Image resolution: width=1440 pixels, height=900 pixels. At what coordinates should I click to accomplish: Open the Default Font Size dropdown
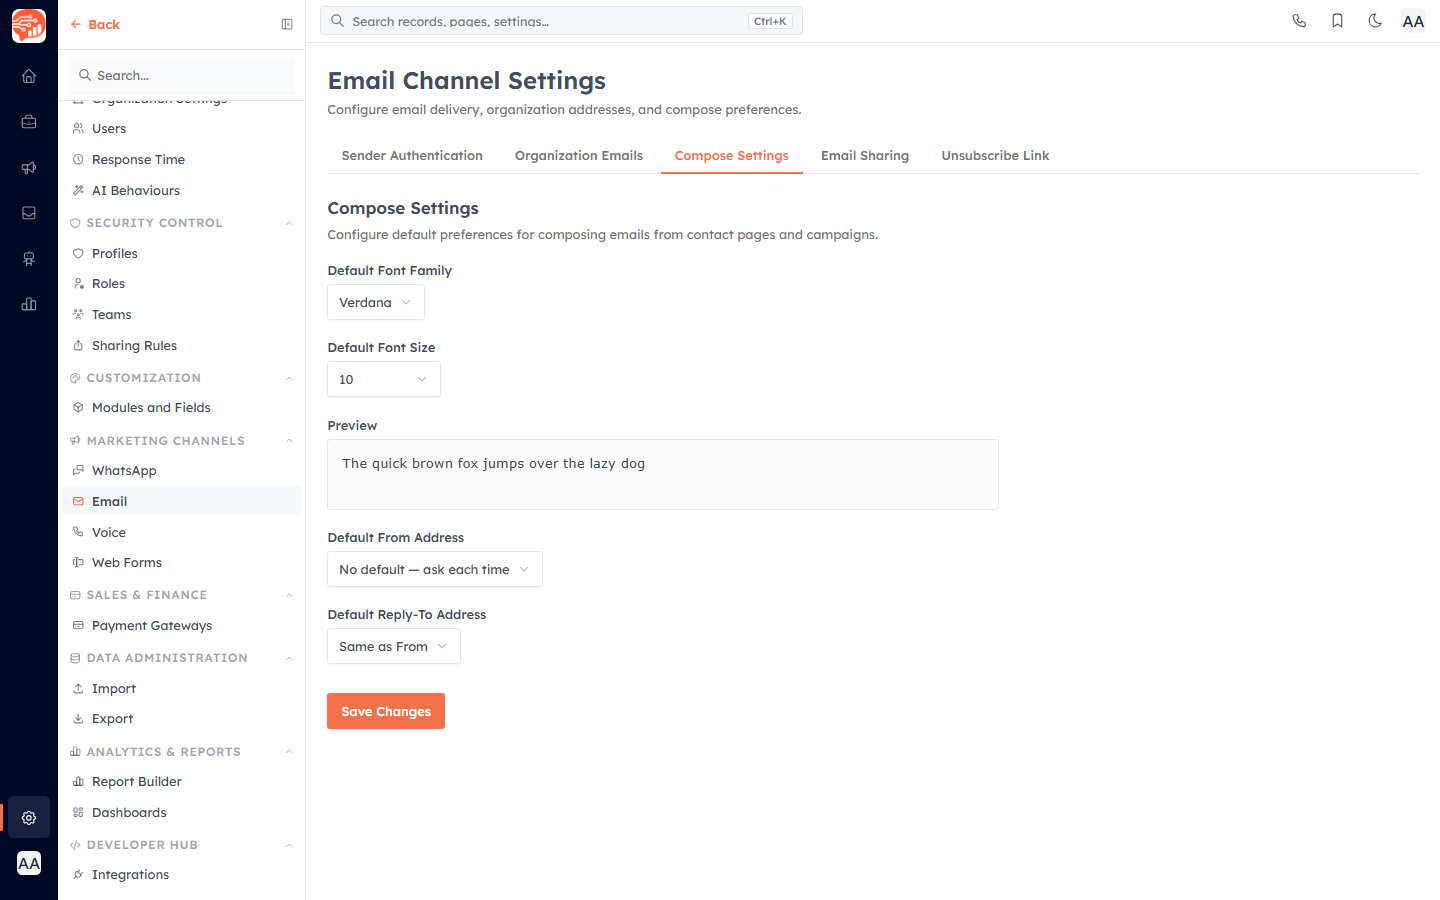pos(384,379)
